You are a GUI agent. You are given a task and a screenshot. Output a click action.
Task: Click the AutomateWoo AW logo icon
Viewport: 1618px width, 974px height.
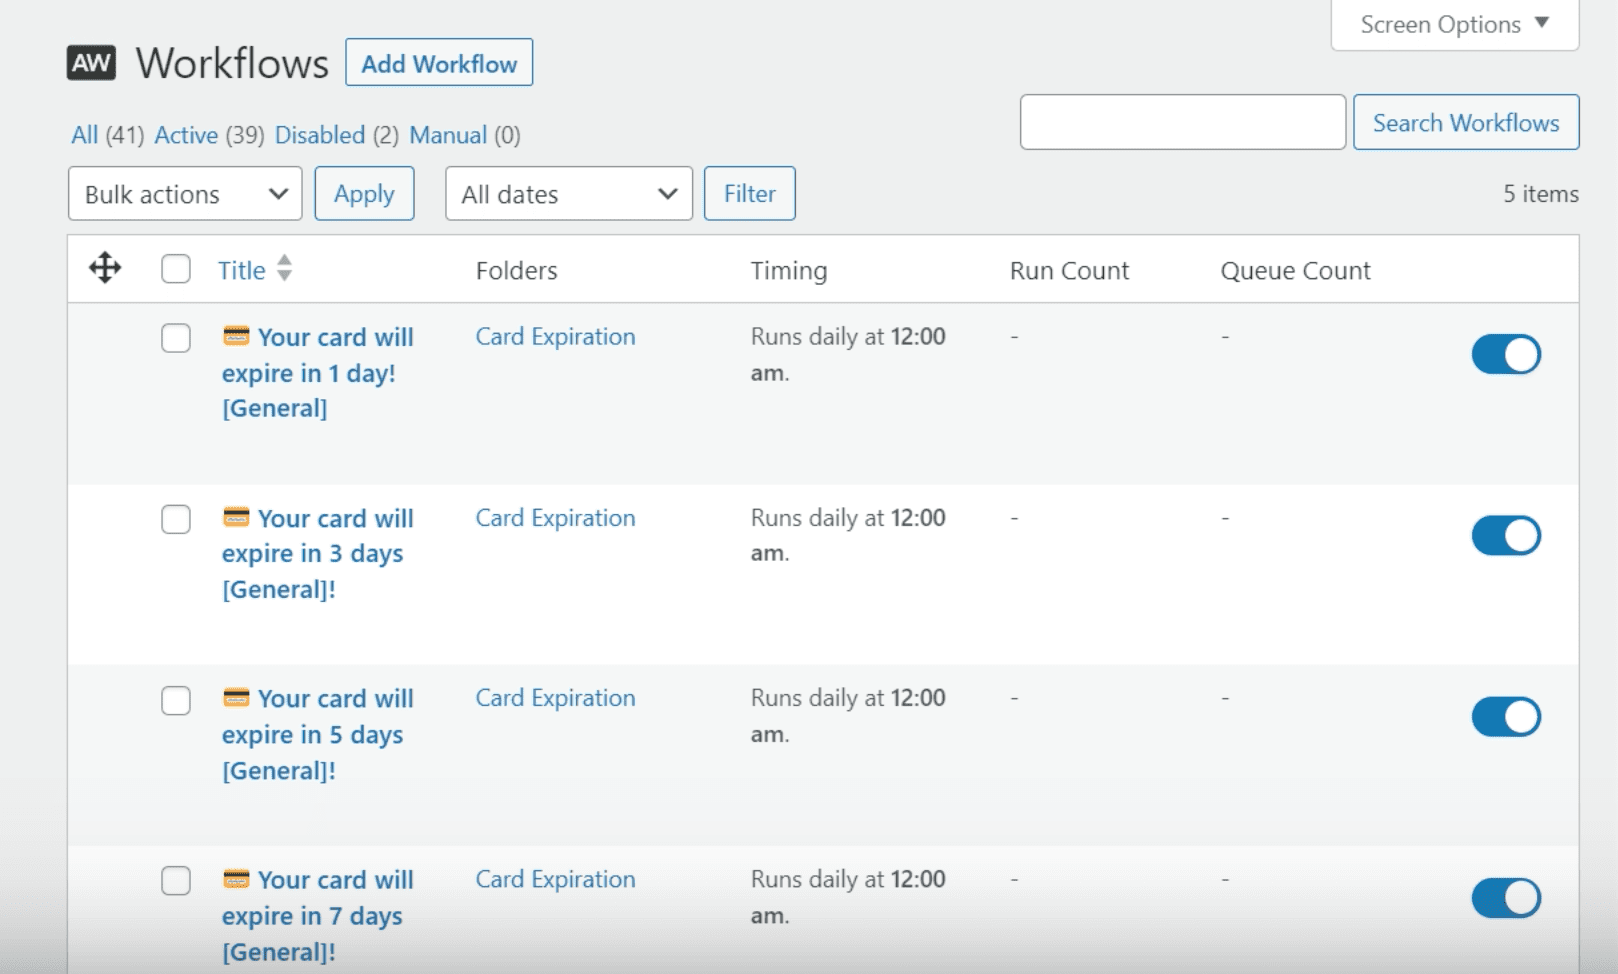click(91, 63)
